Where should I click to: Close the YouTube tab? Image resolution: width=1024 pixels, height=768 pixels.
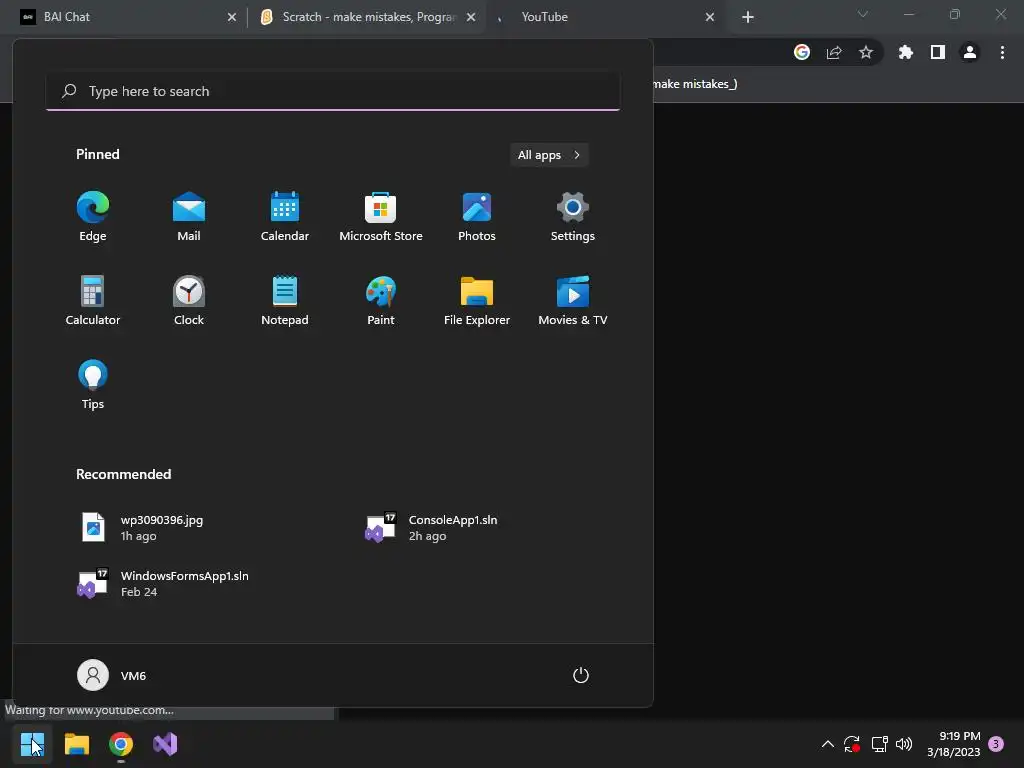[x=710, y=17]
